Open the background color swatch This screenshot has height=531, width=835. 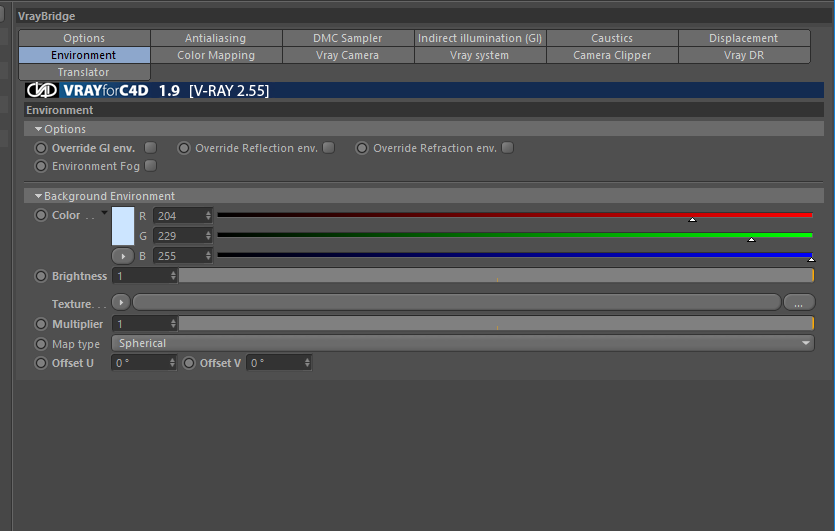point(122,226)
